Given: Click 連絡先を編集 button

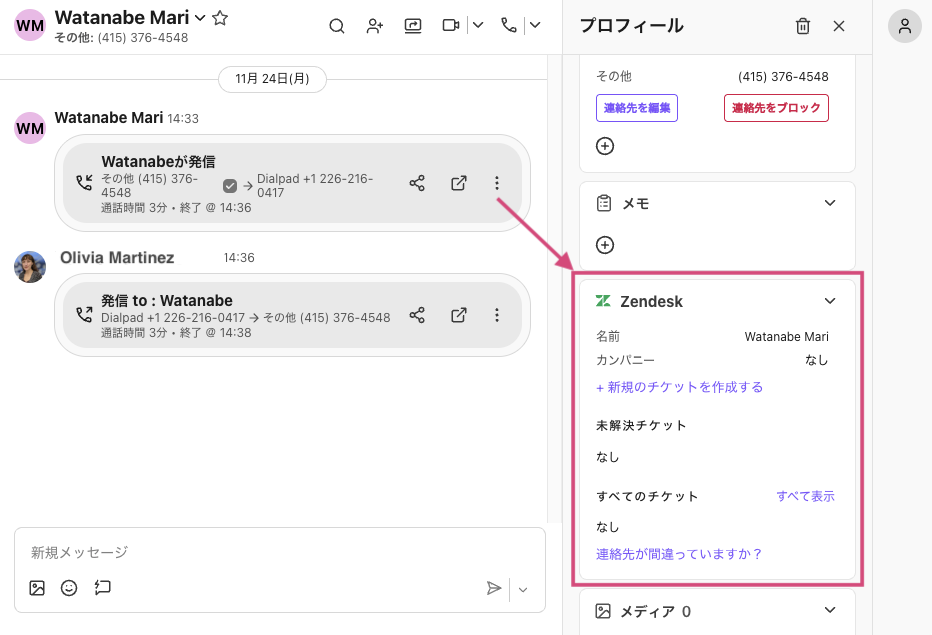Looking at the screenshot, I should (637, 108).
